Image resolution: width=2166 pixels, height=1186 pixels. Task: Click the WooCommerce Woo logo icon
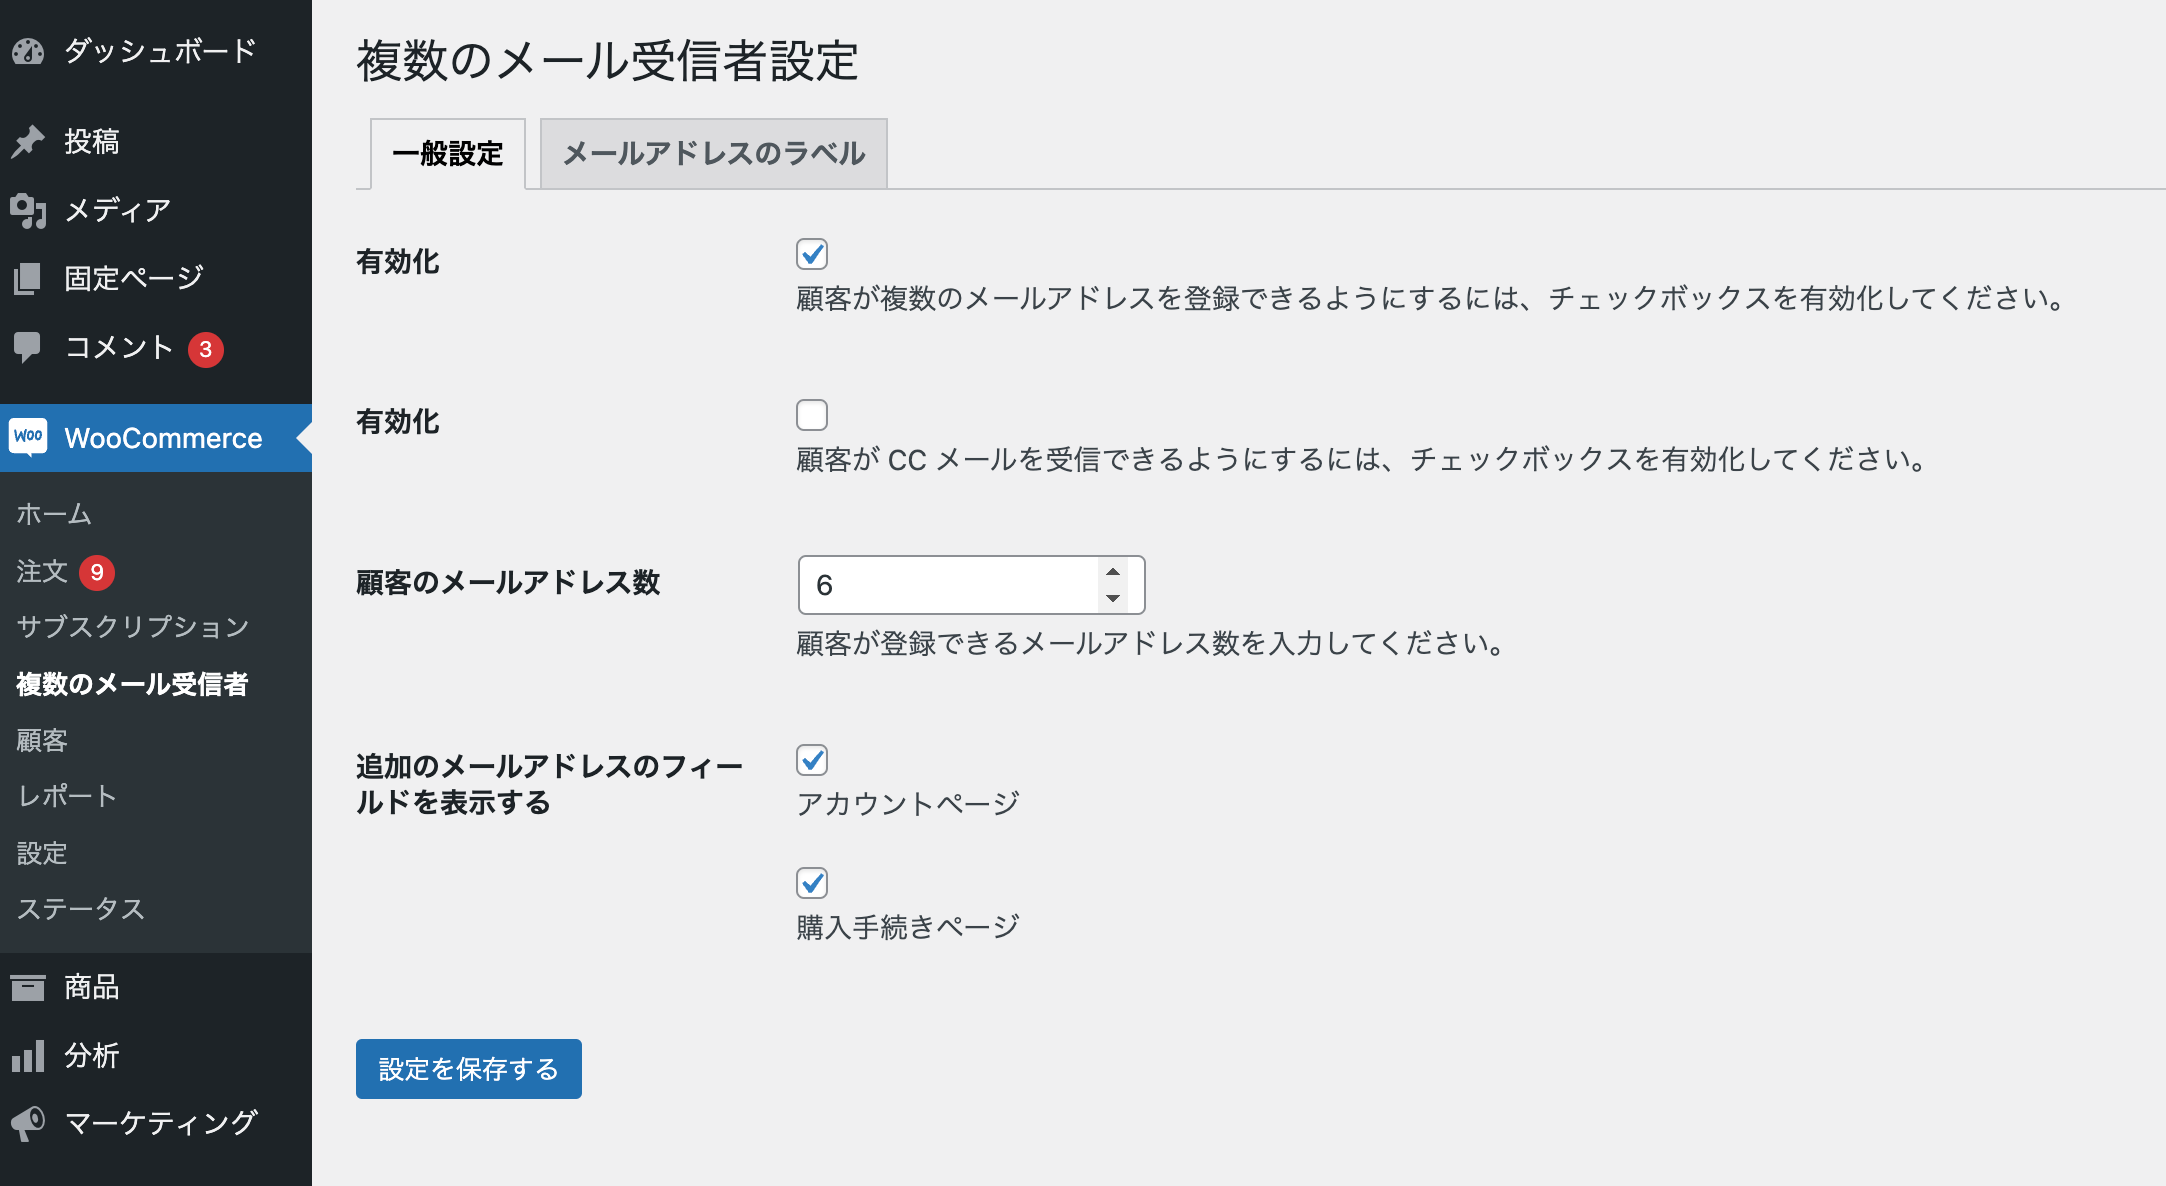coord(28,437)
